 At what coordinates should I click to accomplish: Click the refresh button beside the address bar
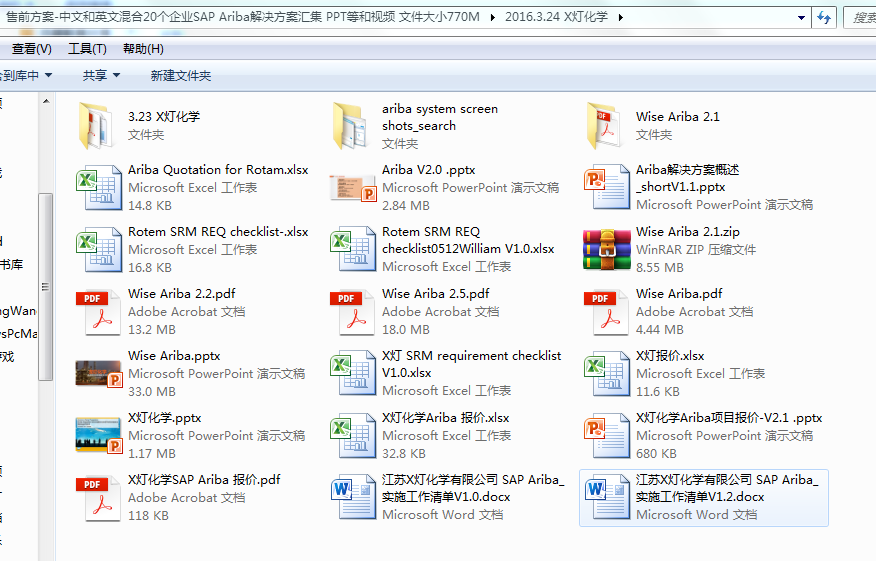pos(824,17)
